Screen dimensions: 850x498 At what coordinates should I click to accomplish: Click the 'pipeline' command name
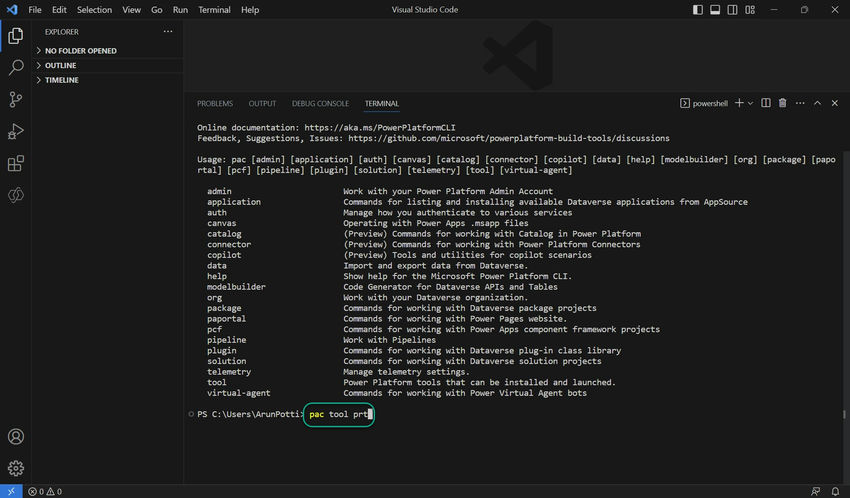coord(226,340)
